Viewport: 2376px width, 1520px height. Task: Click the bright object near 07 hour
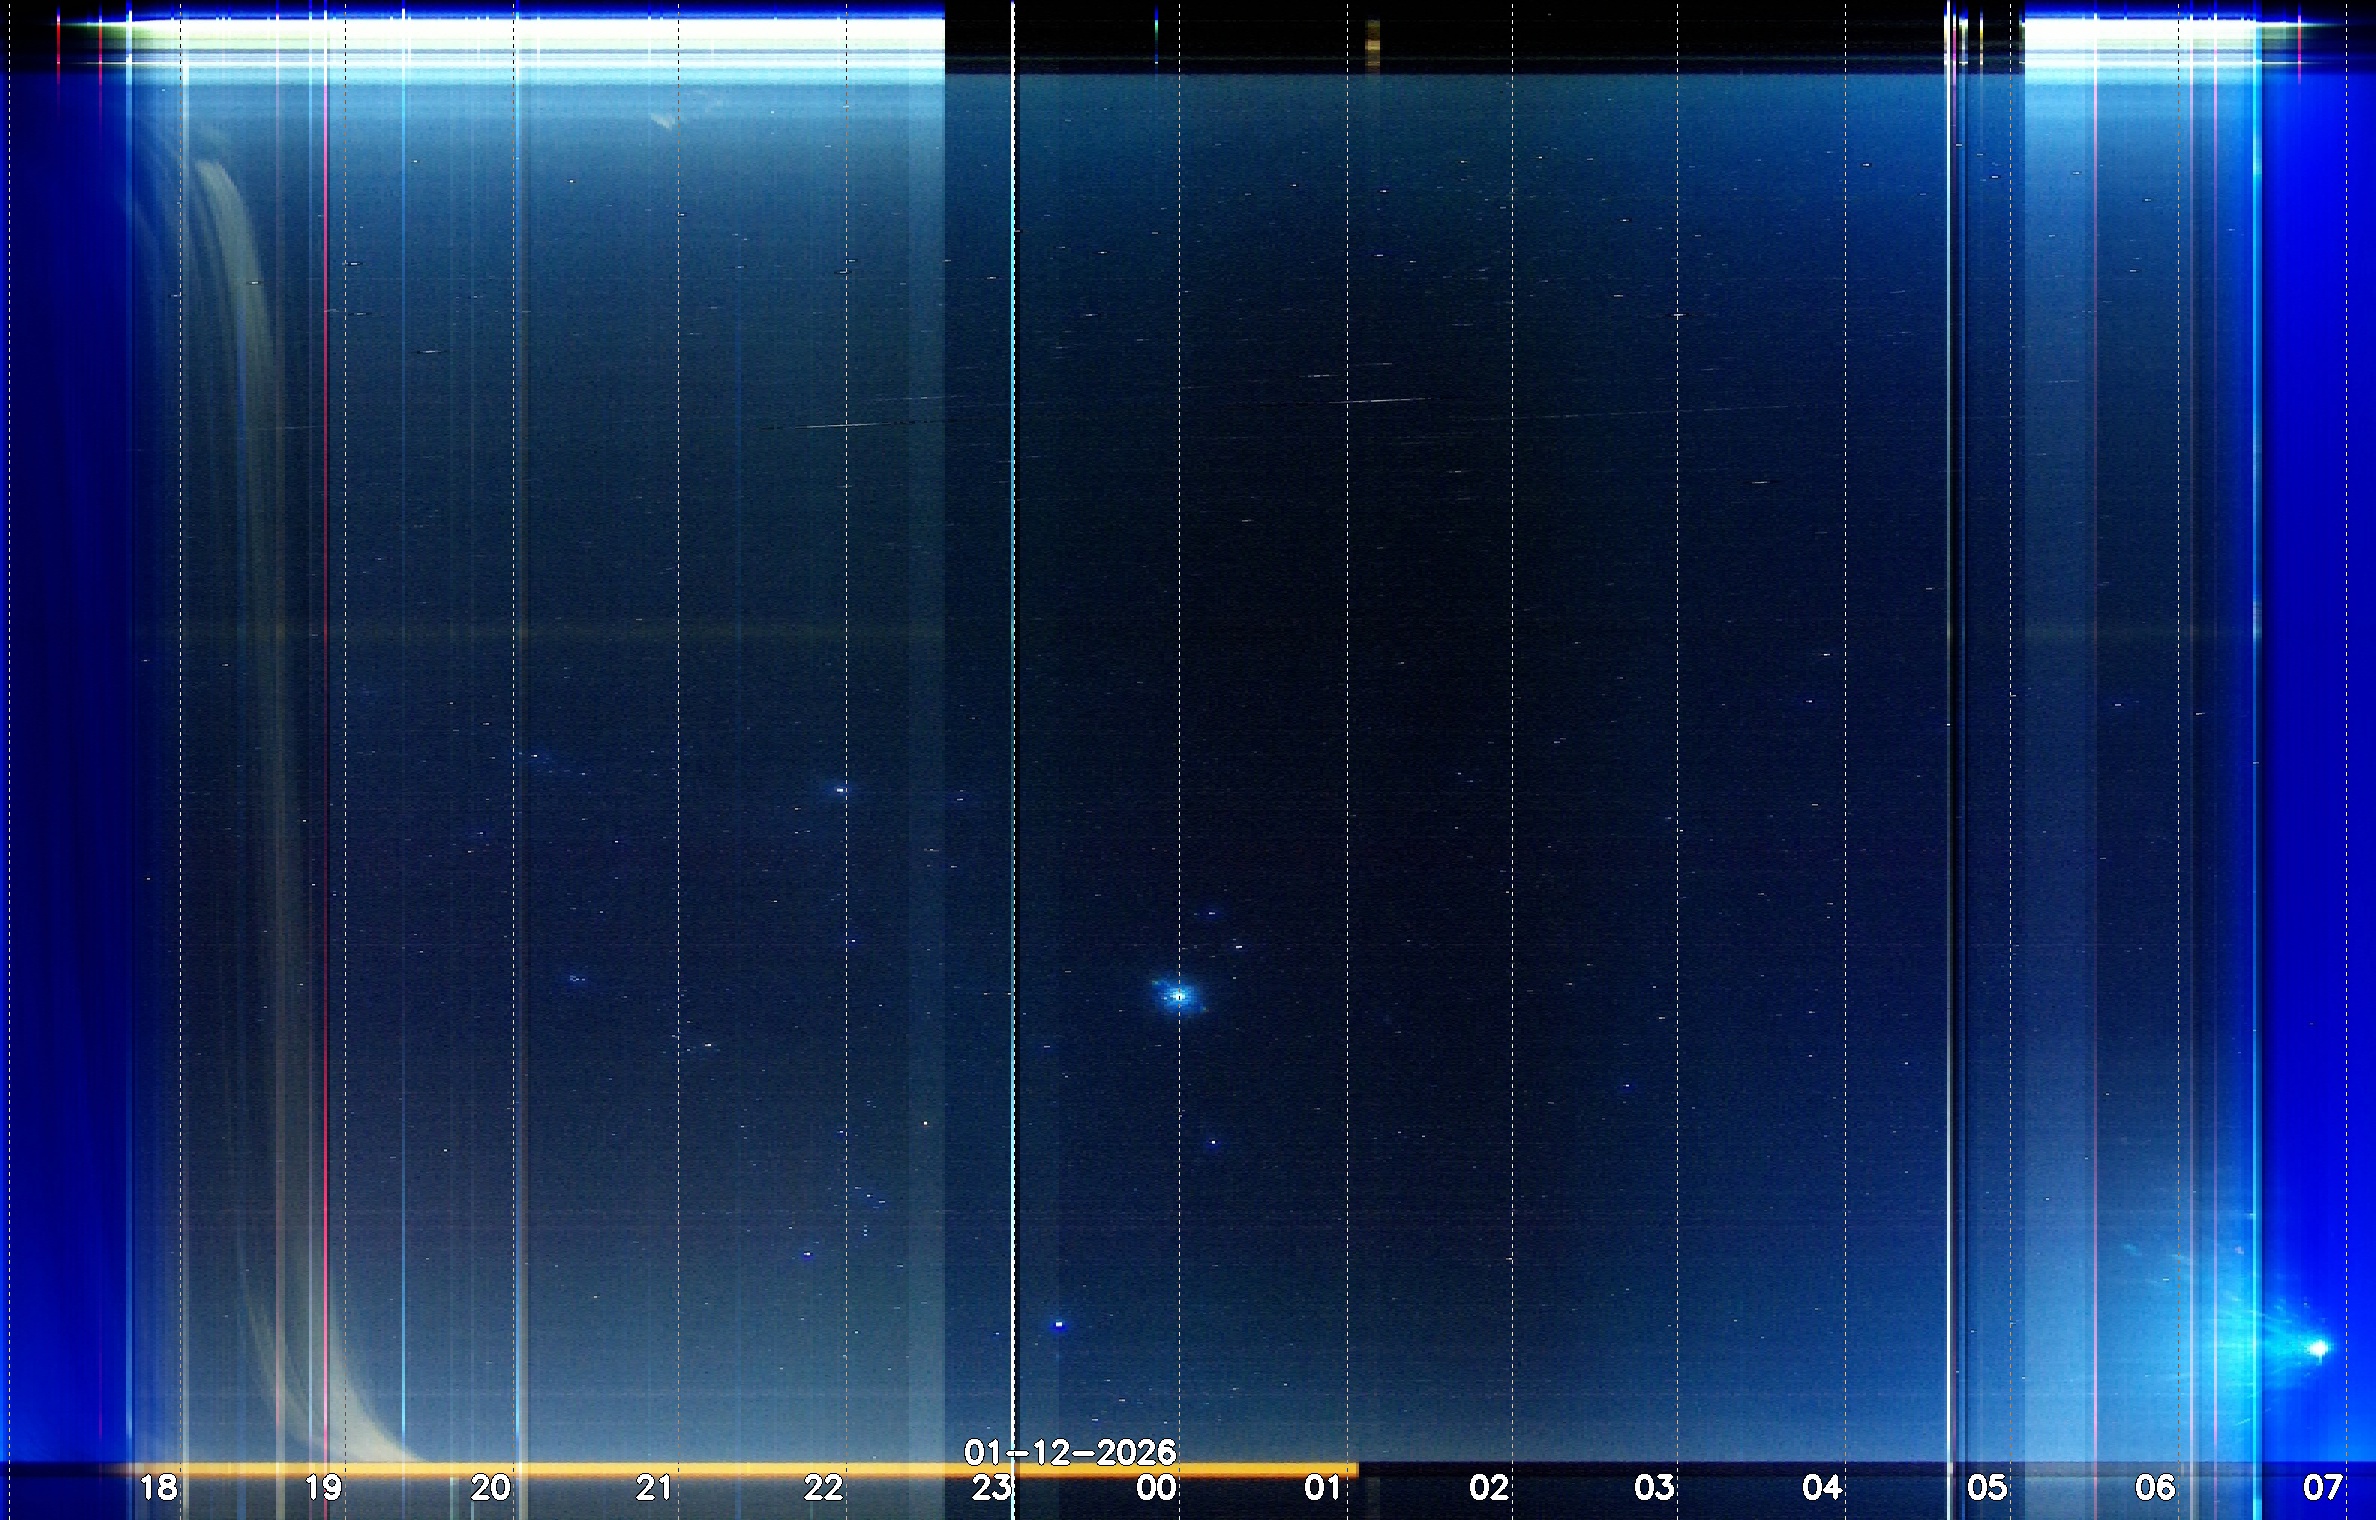coord(2318,1348)
